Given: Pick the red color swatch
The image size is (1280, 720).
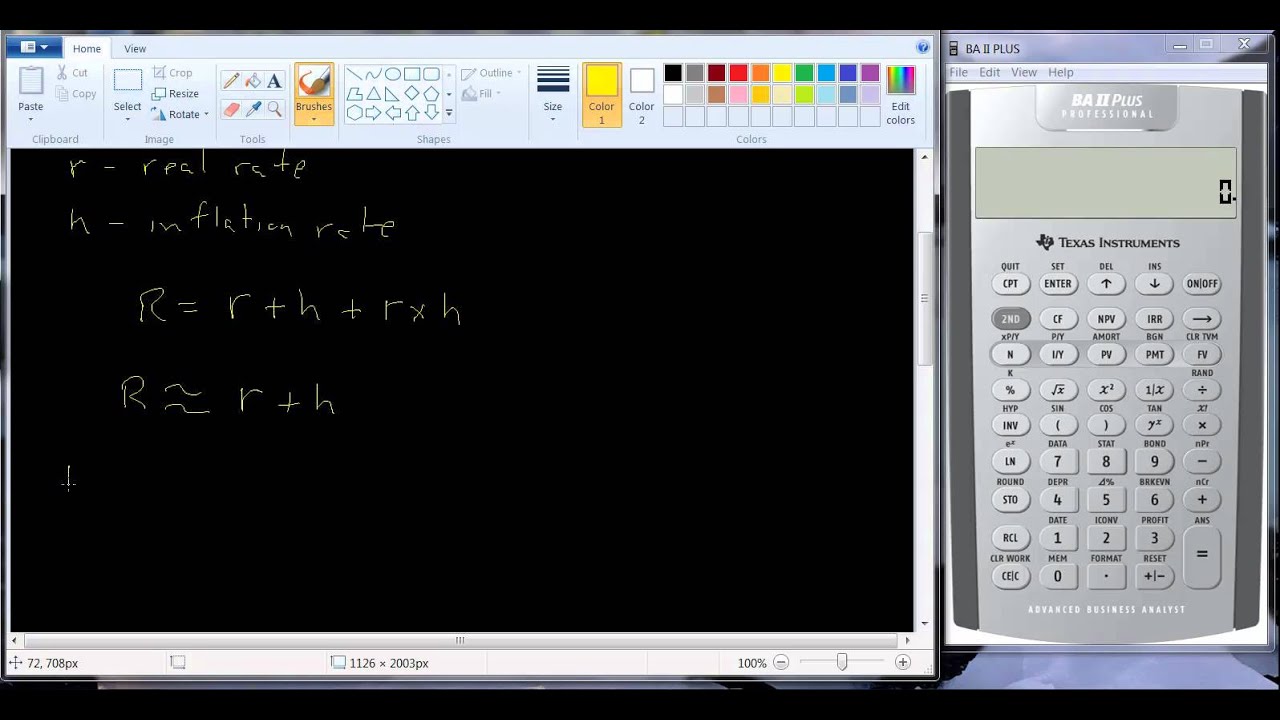Looking at the screenshot, I should coord(738,73).
